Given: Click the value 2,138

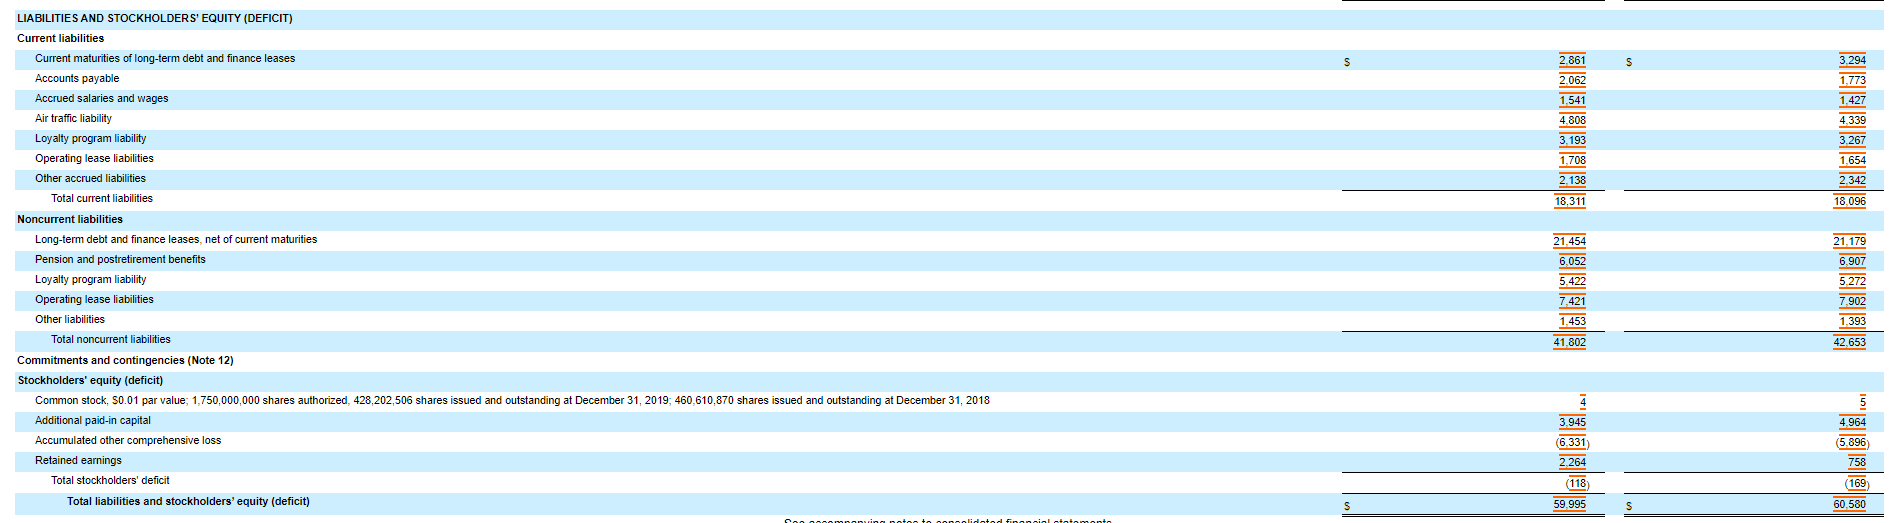Looking at the screenshot, I should click(1572, 180).
